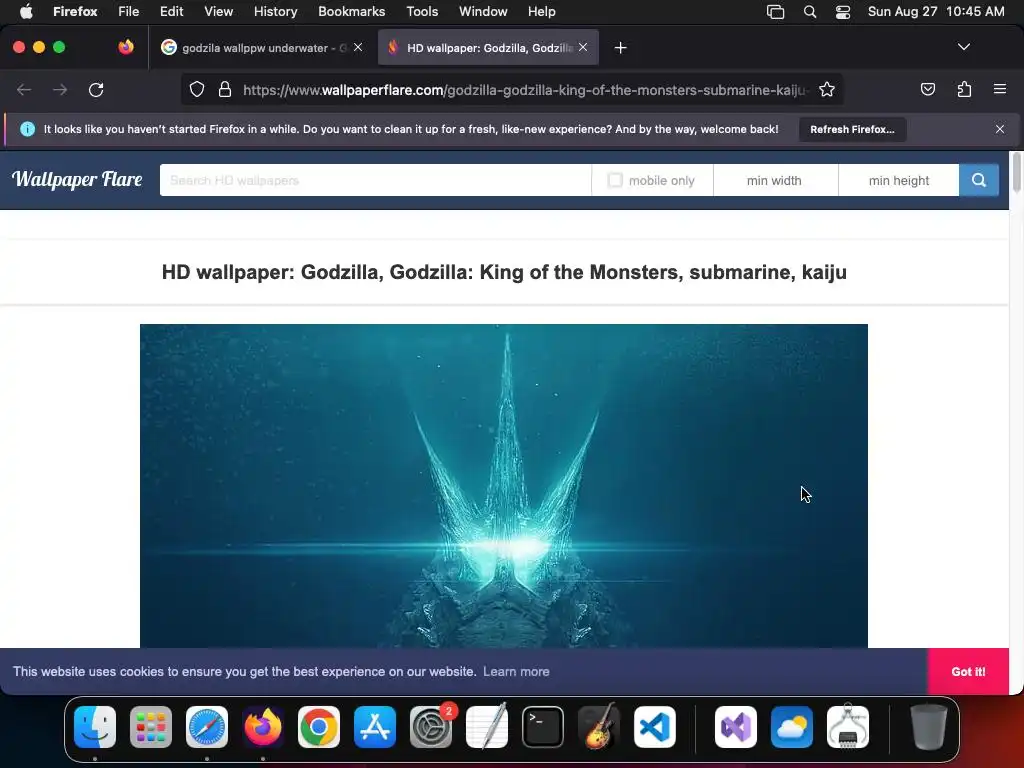Reload the page with the refresh icon
Image resolution: width=1024 pixels, height=768 pixels.
coord(96,89)
